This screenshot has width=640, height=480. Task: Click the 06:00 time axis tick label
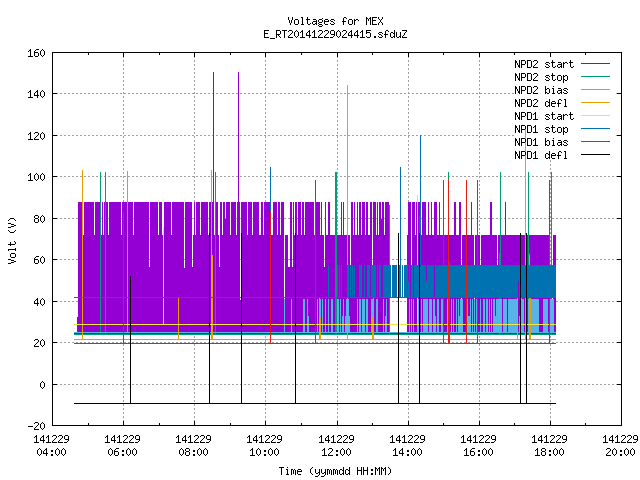tap(122, 452)
